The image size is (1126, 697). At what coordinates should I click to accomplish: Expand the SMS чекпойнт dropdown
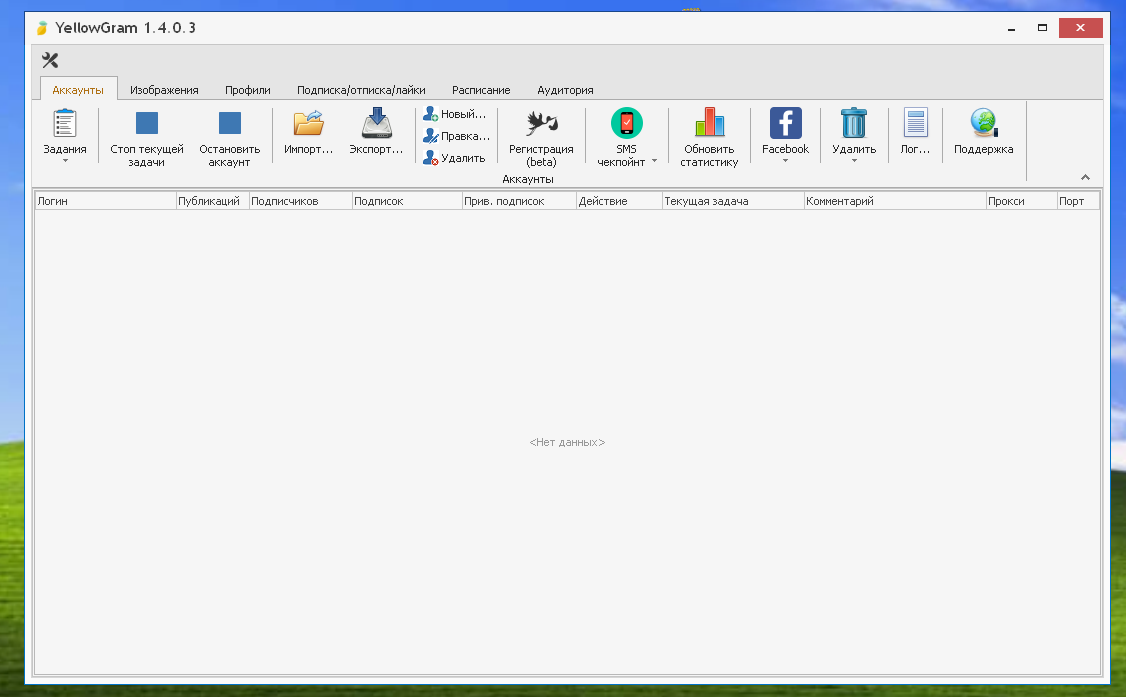pos(654,161)
